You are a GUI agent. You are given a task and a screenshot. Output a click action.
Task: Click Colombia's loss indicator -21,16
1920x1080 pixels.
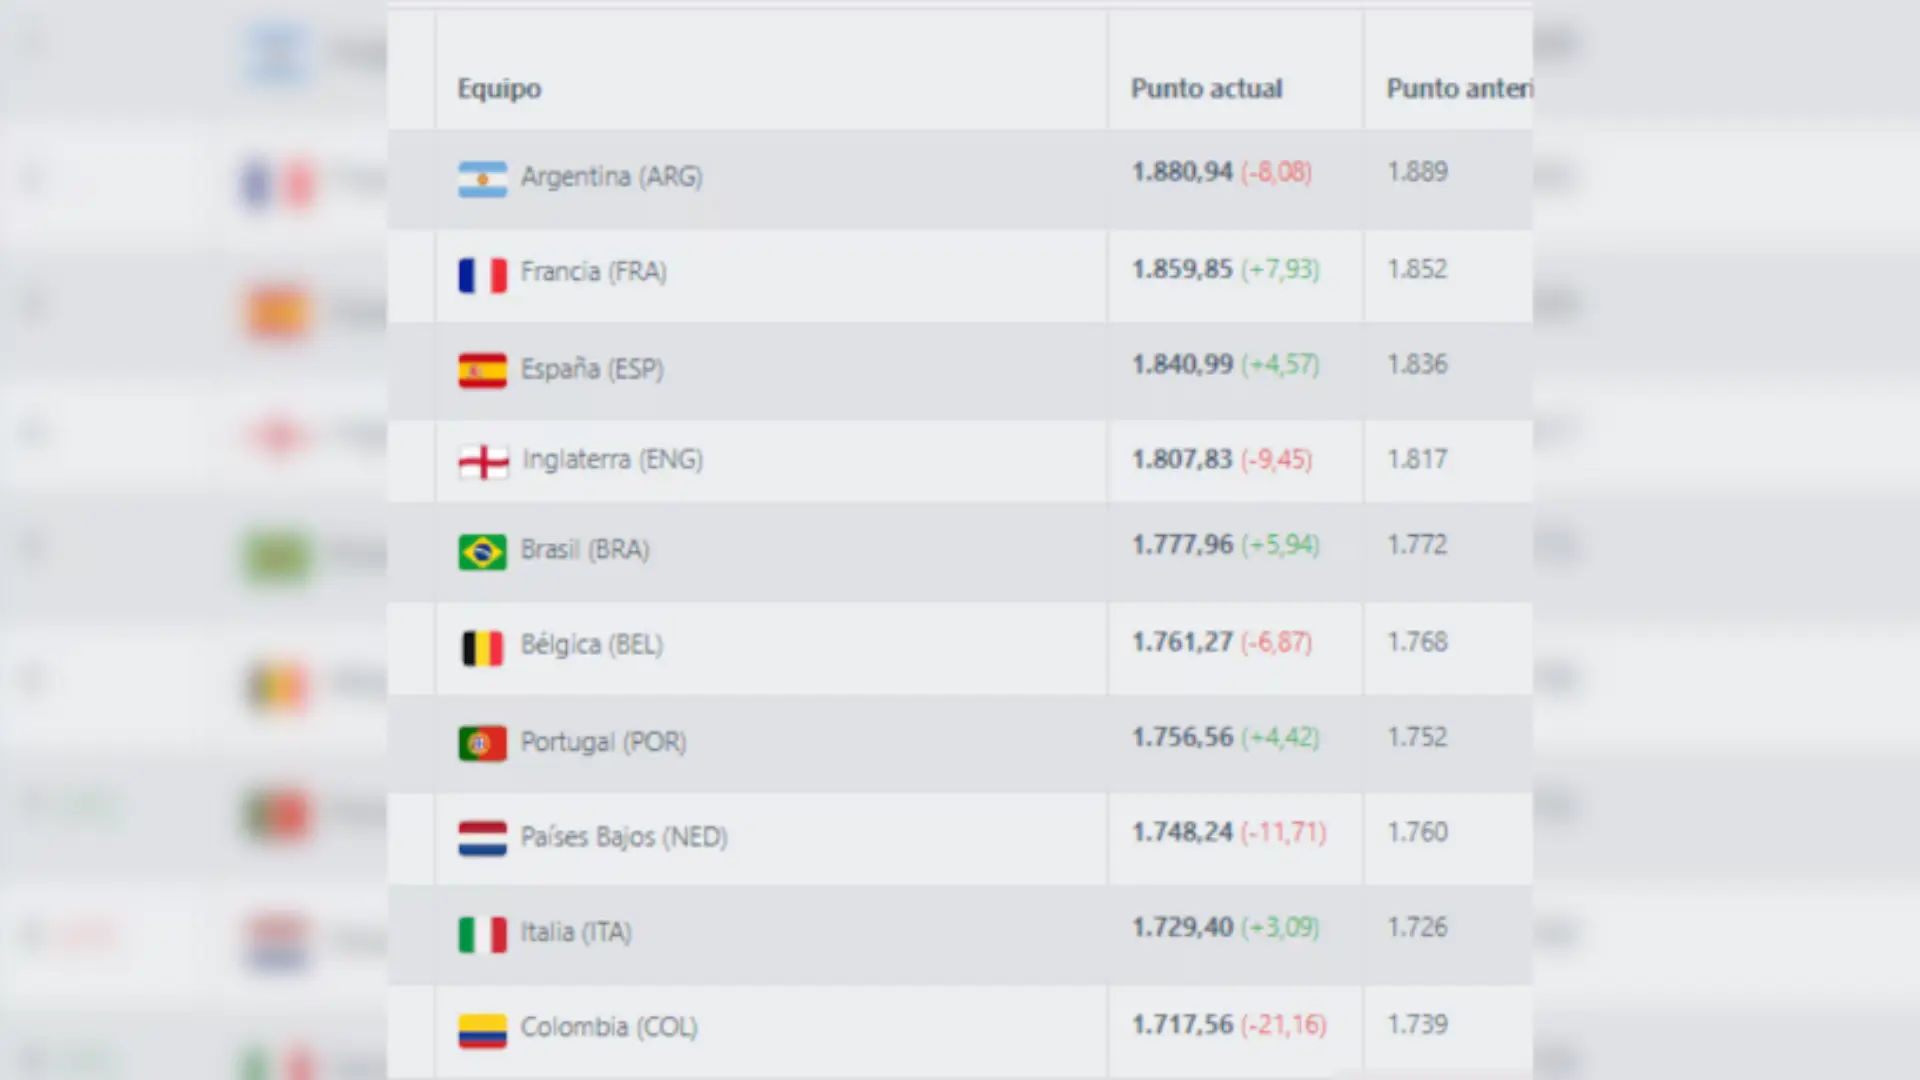pyautogui.click(x=1288, y=1025)
